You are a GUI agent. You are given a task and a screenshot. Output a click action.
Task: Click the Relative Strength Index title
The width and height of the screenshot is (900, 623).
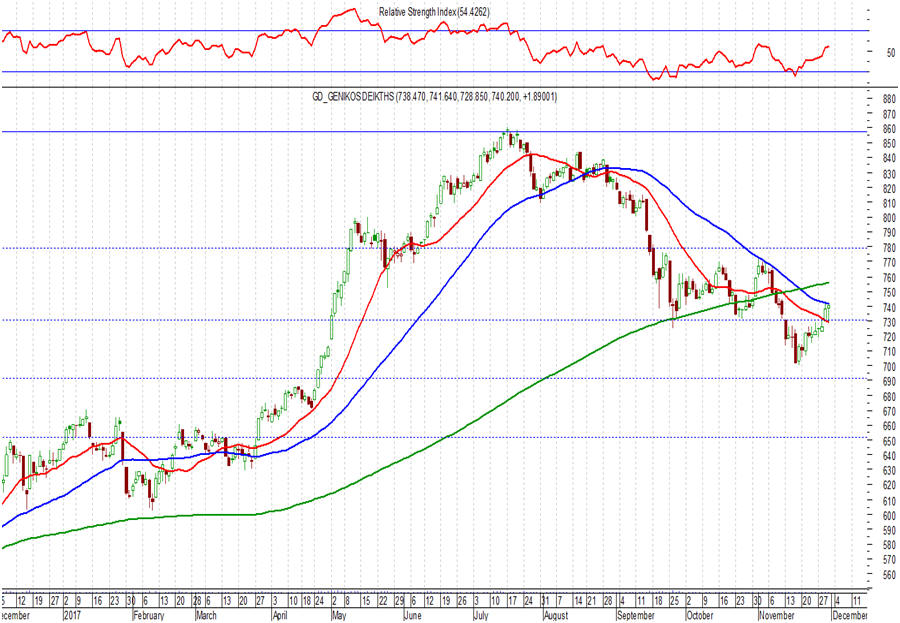coord(434,11)
